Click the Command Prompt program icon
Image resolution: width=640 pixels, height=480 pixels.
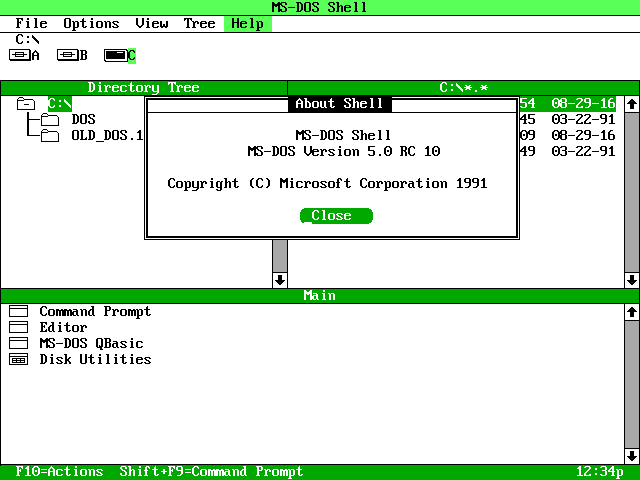click(19, 312)
